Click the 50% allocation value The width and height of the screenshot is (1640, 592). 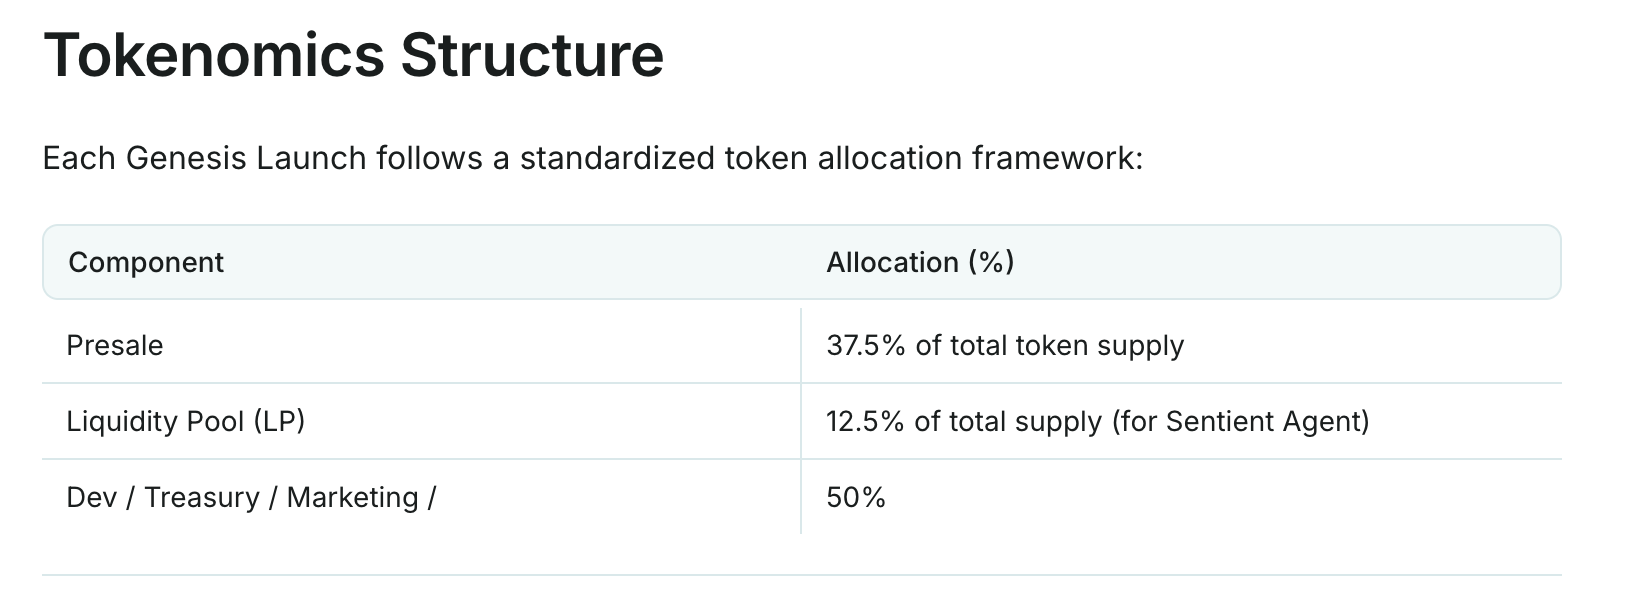click(x=856, y=497)
